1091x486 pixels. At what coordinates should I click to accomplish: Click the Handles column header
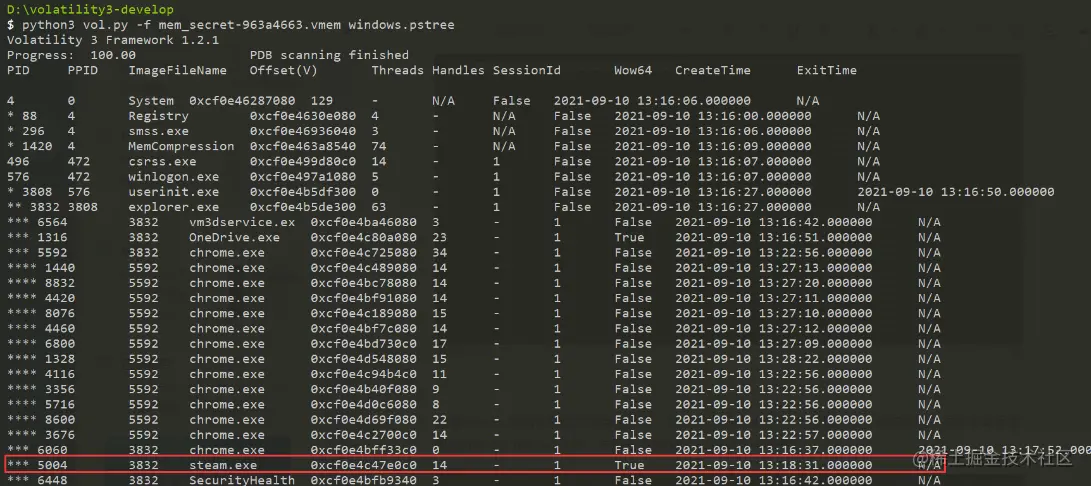458,70
